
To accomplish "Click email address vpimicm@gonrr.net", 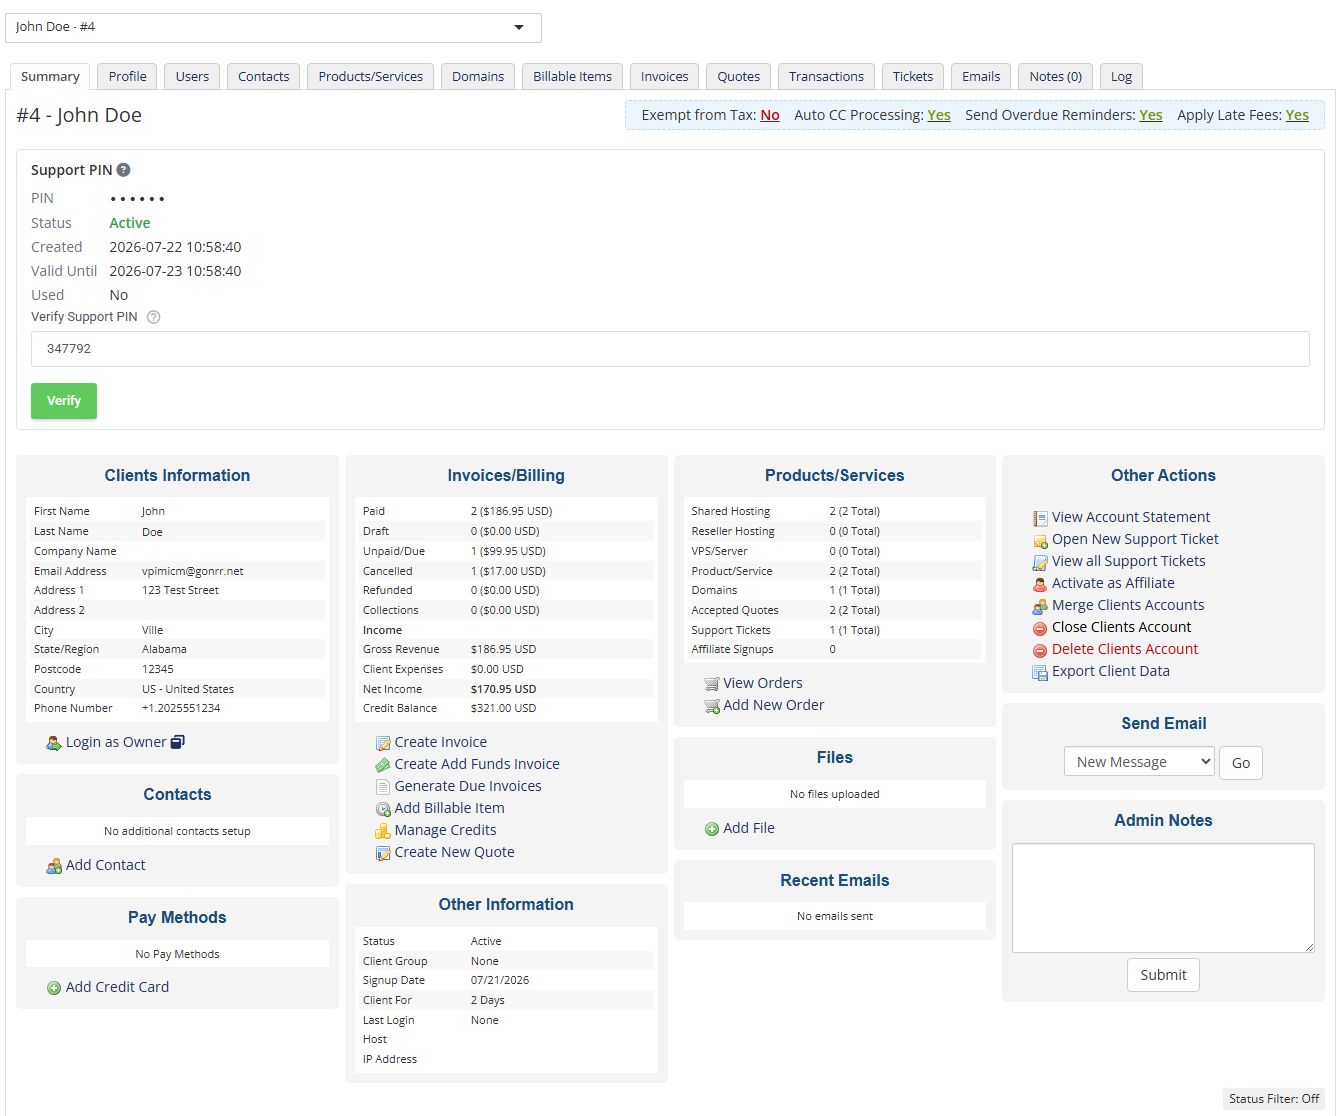I will tap(193, 571).
